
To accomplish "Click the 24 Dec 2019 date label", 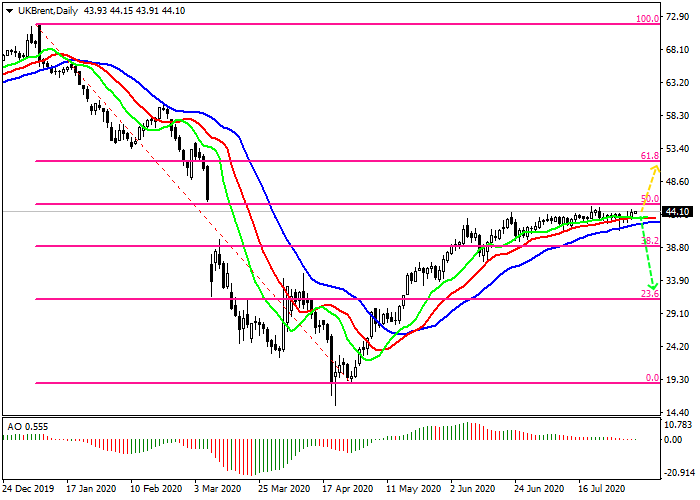I will (28, 489).
